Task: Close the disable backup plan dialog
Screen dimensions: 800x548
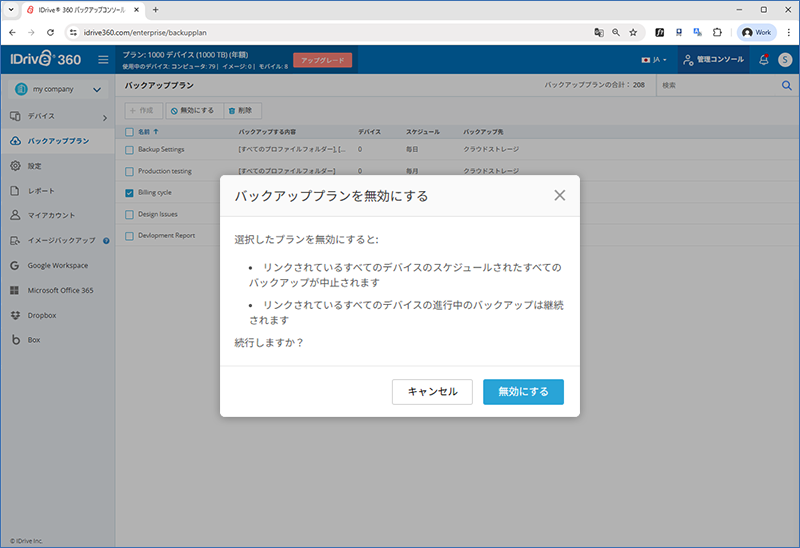Action: (x=559, y=195)
